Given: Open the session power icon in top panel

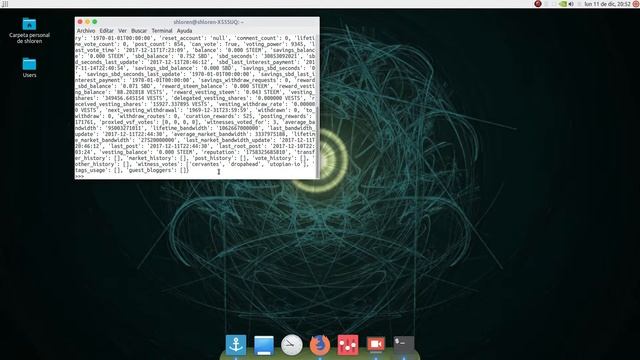Looking at the screenshot, I should point(636,4).
